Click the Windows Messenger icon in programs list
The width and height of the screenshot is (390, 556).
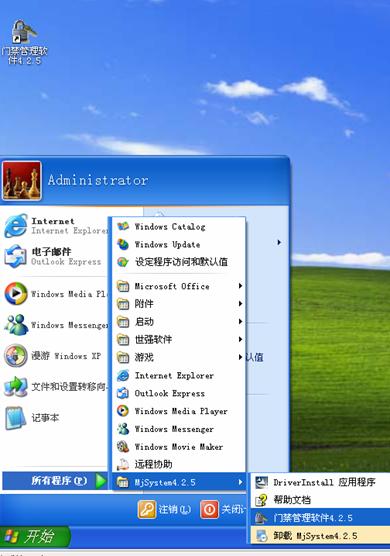tap(123, 429)
